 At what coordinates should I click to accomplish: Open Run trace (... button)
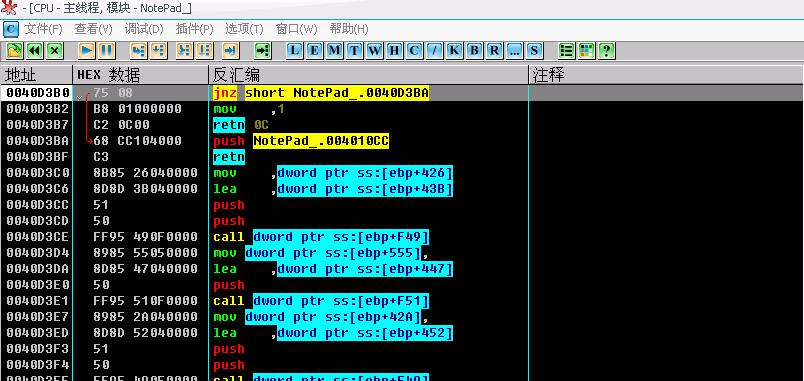point(514,50)
